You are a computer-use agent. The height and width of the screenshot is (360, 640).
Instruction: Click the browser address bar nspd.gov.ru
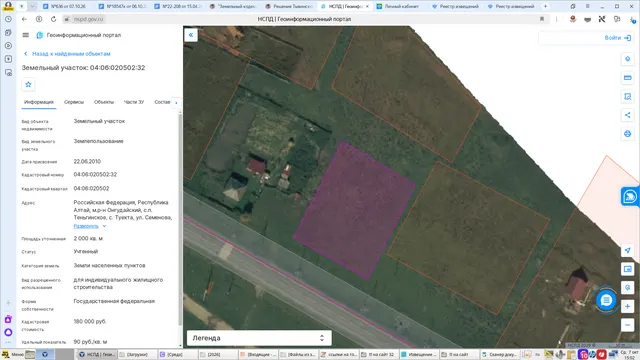click(88, 19)
